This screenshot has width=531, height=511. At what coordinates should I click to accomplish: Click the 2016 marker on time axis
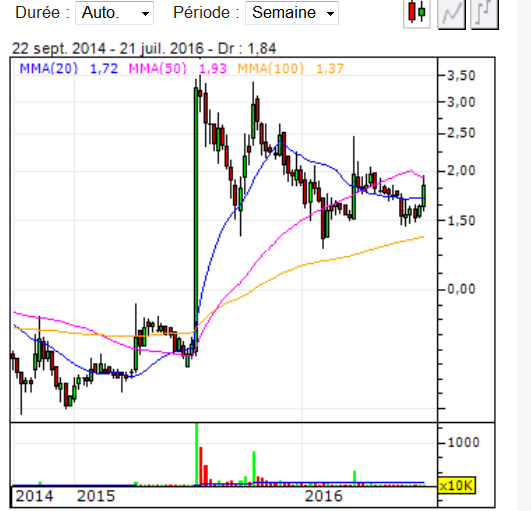(x=324, y=496)
